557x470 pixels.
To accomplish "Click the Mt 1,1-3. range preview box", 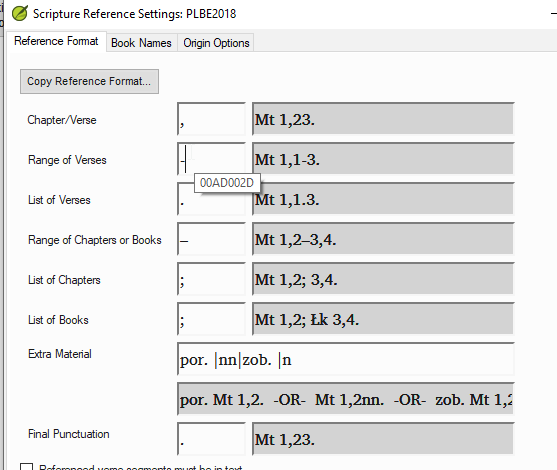I will pyautogui.click(x=383, y=159).
